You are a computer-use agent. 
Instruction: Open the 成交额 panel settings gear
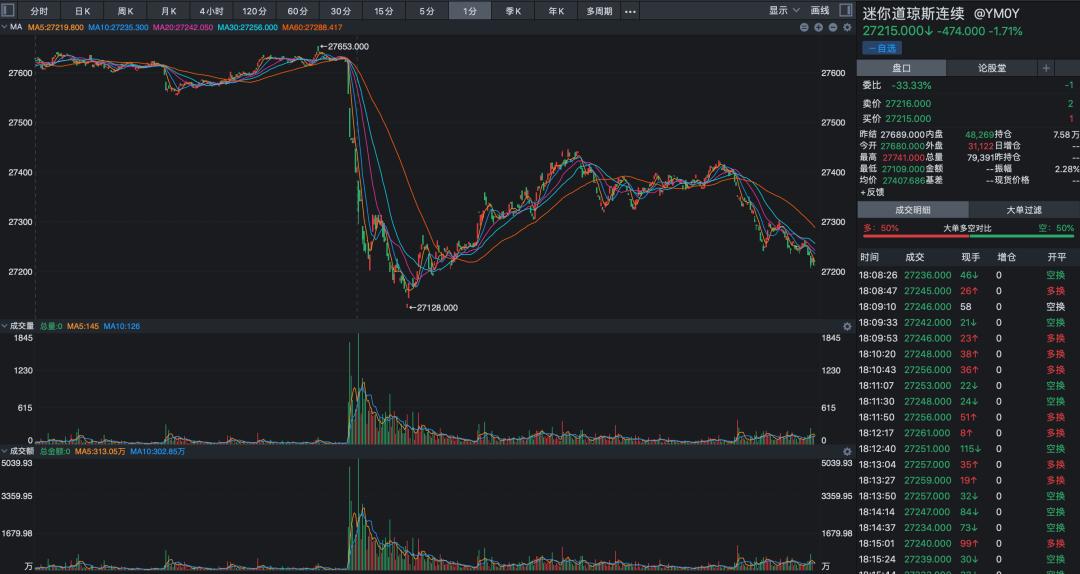pos(847,451)
